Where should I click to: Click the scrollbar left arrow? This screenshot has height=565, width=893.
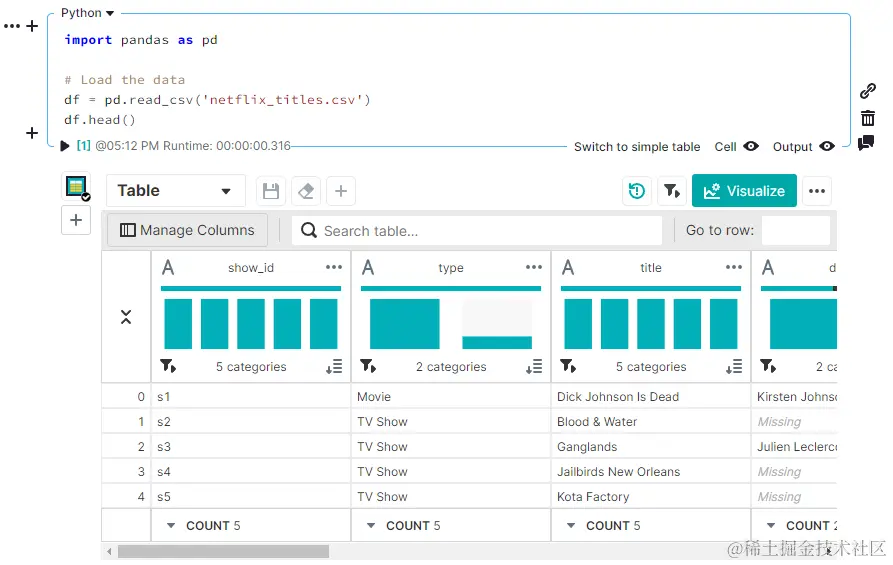tap(109, 551)
